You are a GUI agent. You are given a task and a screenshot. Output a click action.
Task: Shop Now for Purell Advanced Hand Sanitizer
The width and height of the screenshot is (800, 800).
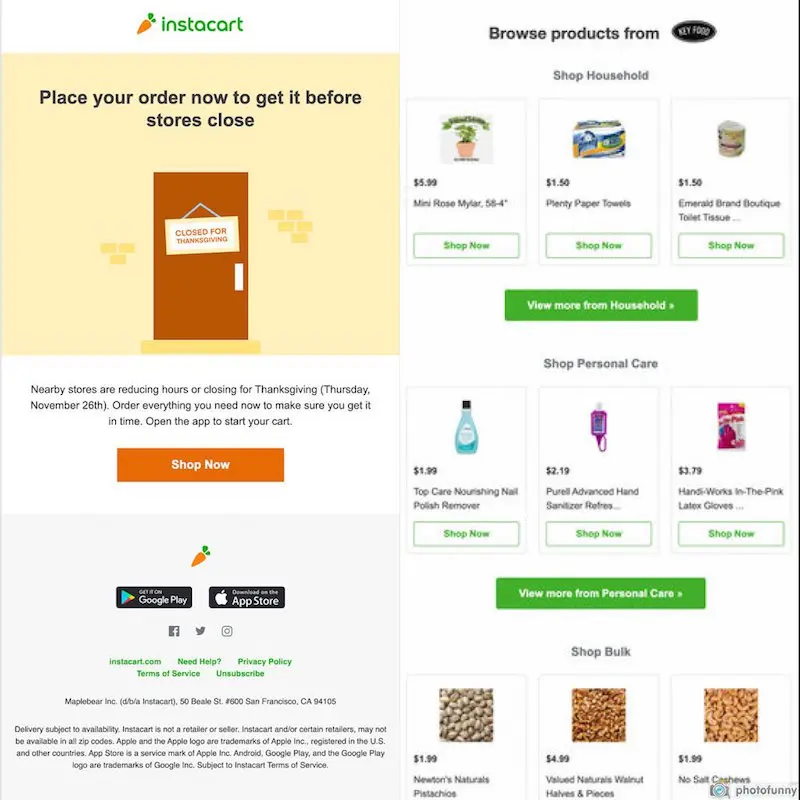click(598, 533)
